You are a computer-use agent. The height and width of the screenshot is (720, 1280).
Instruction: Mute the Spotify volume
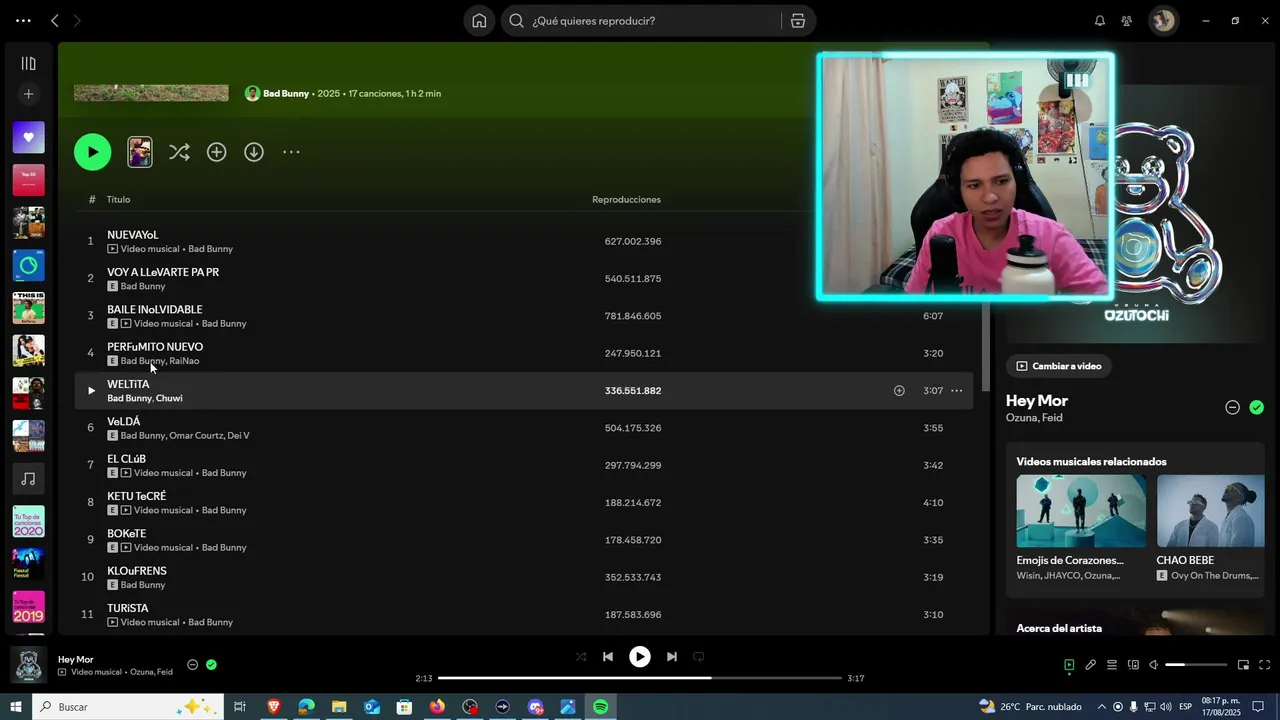point(1153,665)
